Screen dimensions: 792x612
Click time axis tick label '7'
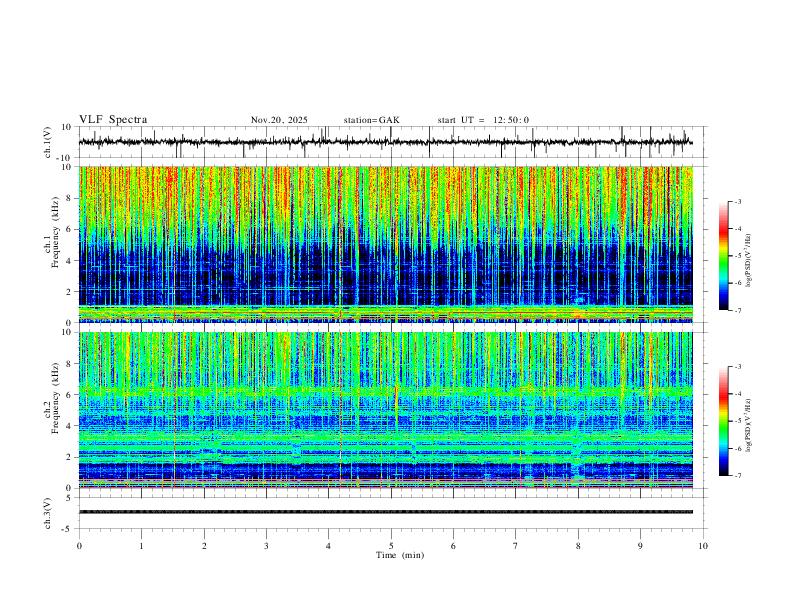tap(516, 546)
